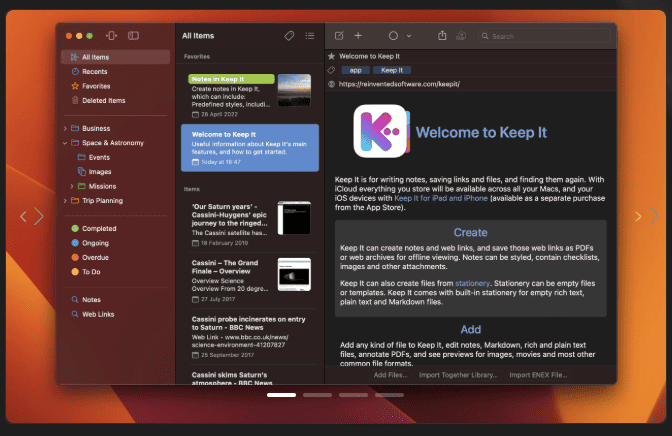Click the tag icon in the info row

[x=331, y=70]
